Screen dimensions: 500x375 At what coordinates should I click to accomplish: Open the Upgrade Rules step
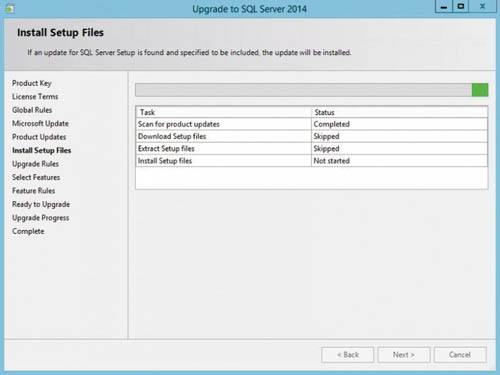click(35, 164)
